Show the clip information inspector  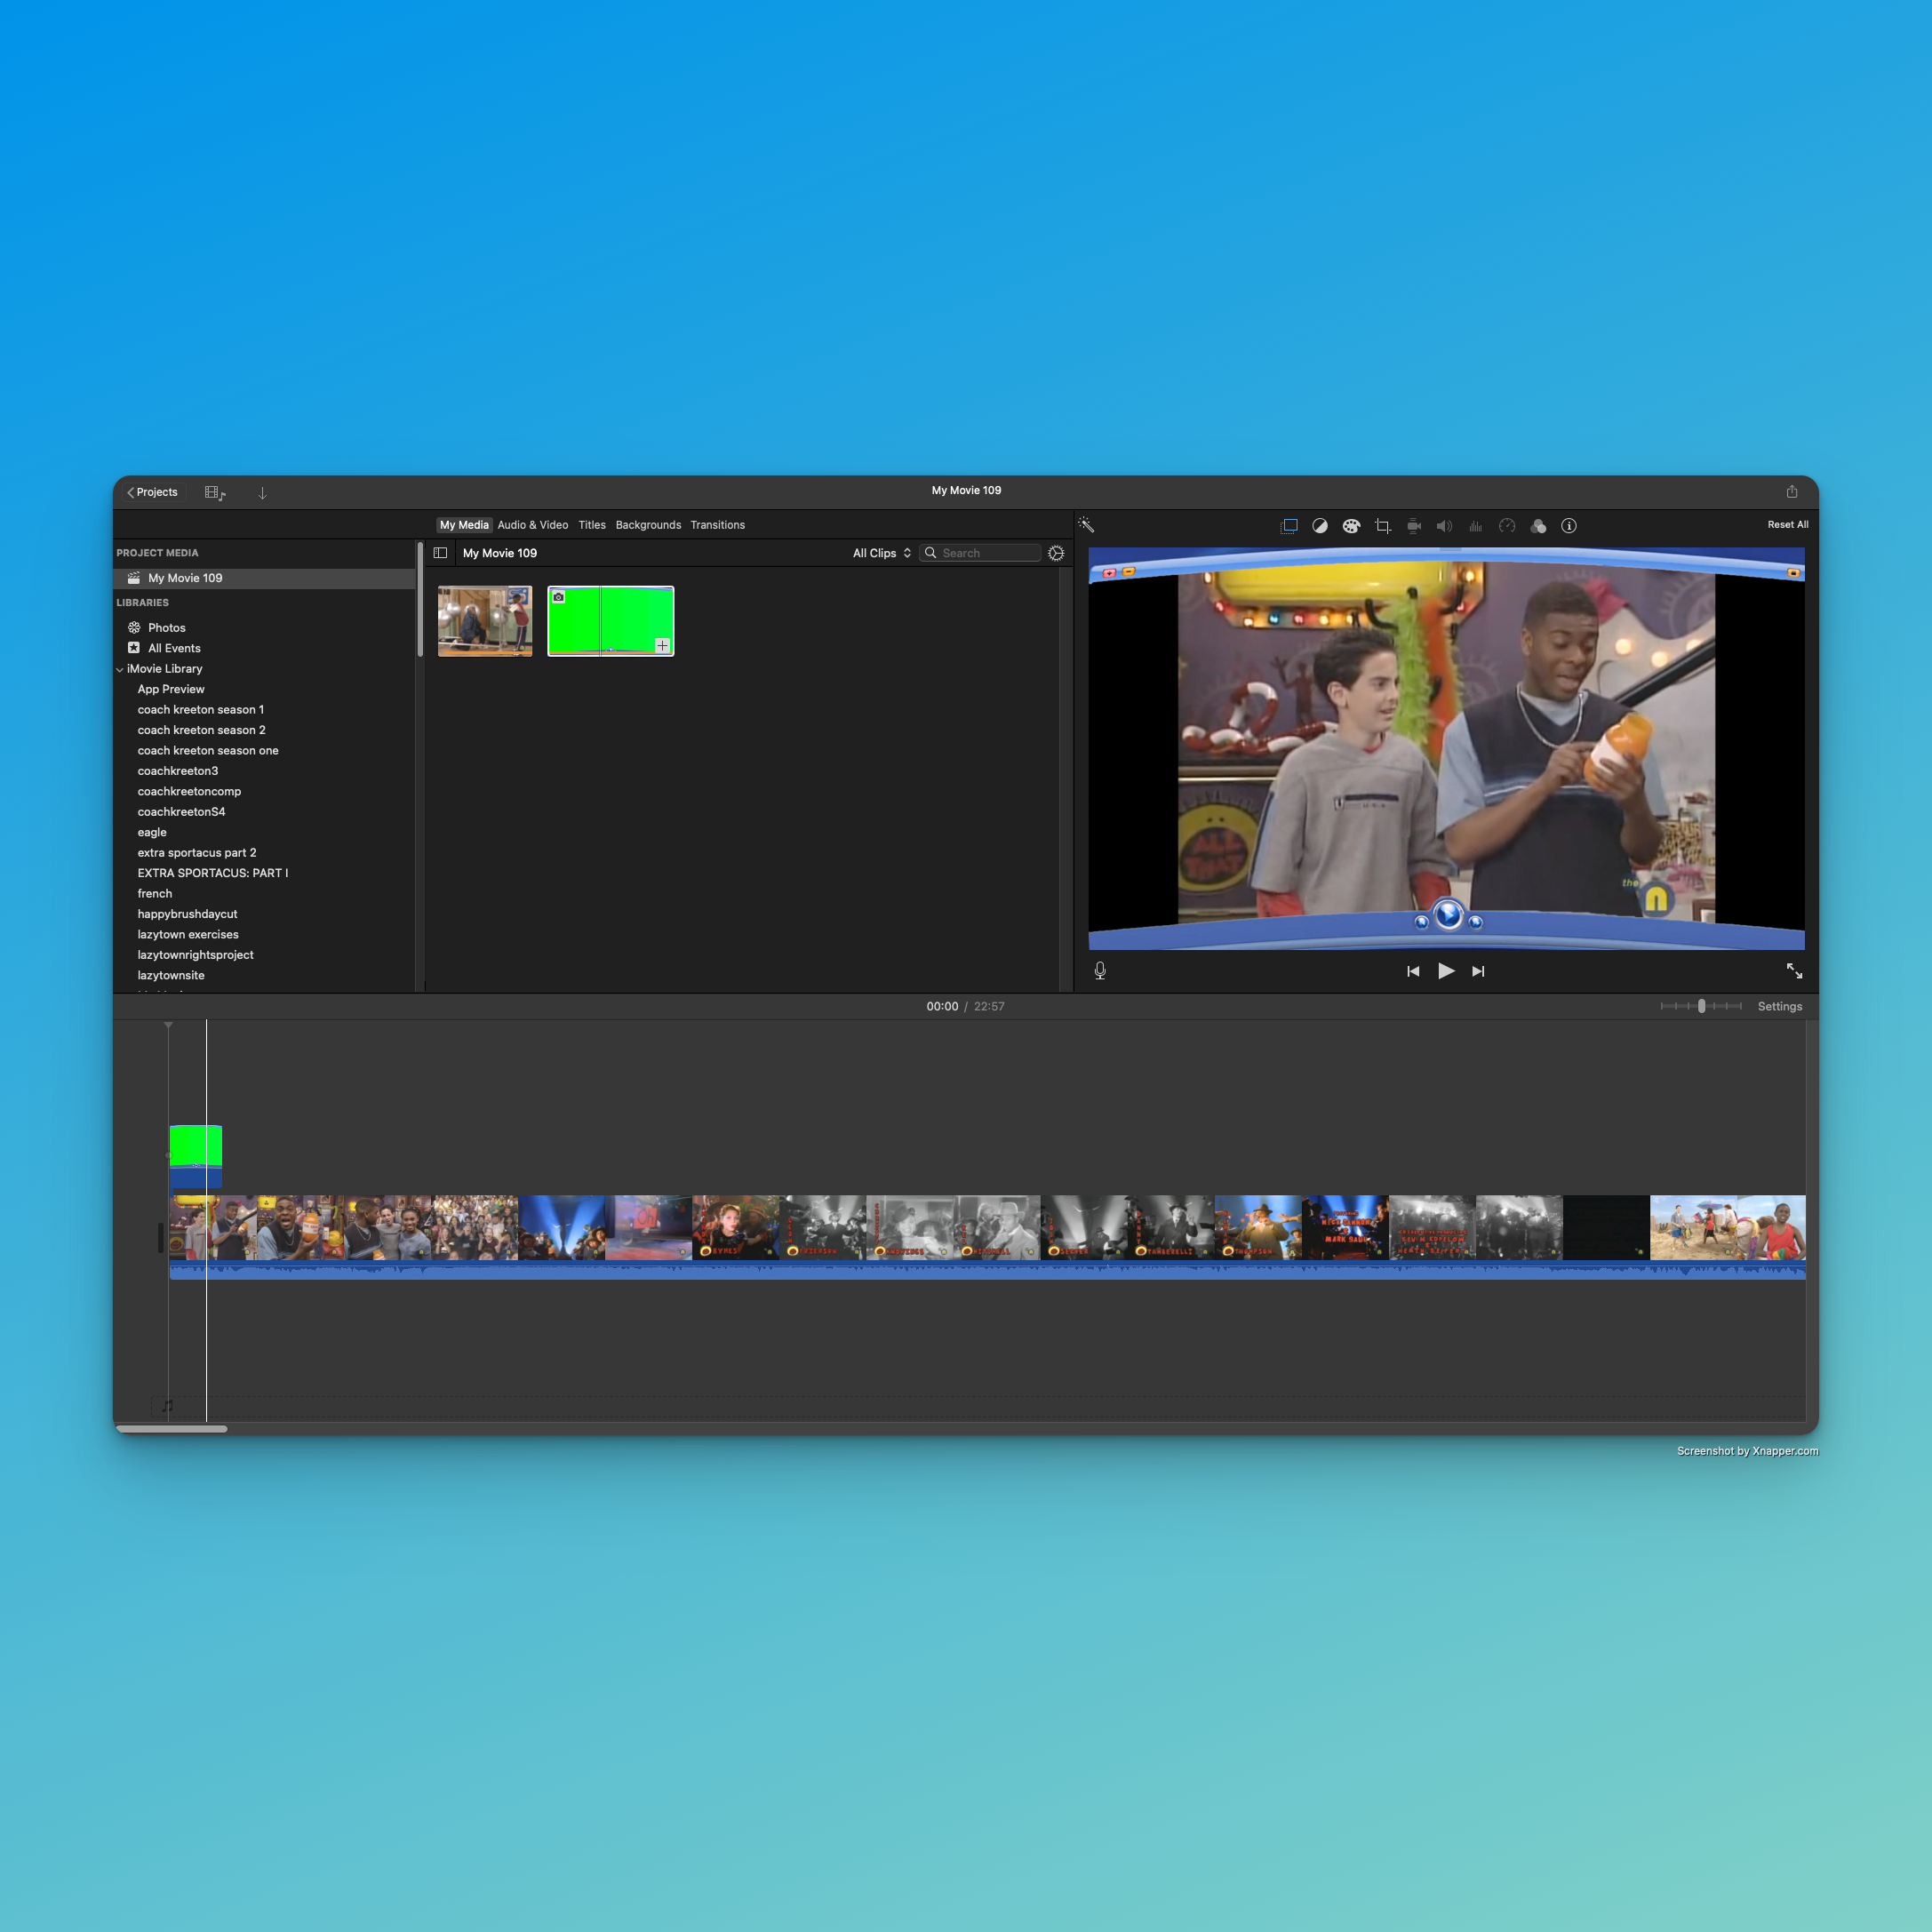1569,526
